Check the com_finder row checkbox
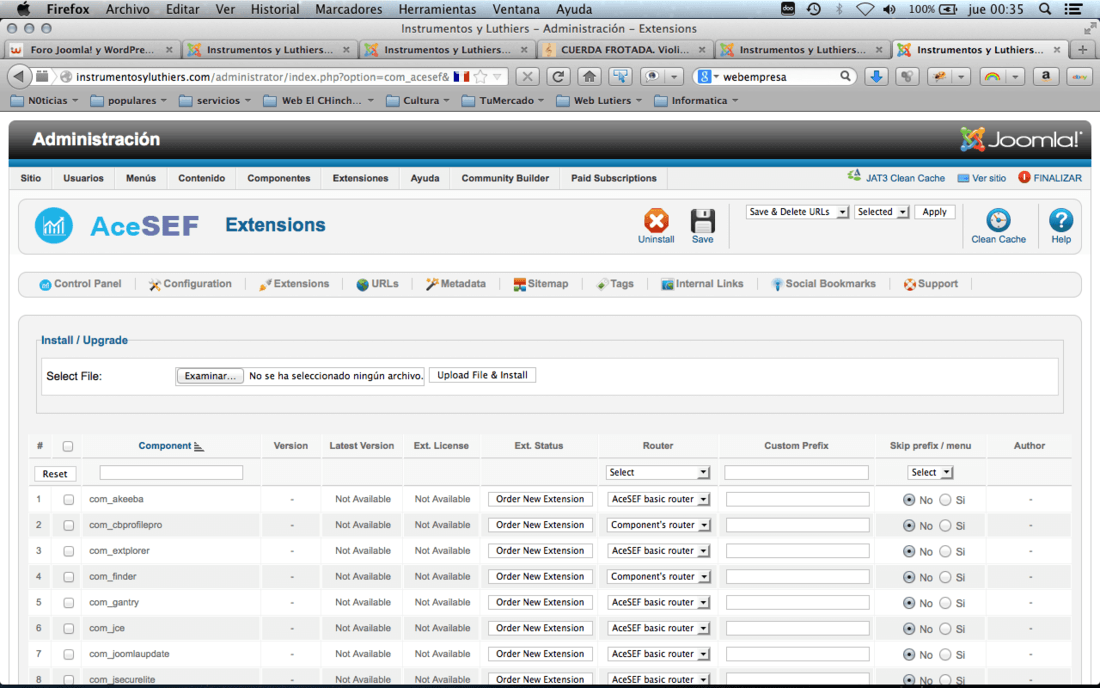Viewport: 1100px width, 688px height. click(68, 576)
